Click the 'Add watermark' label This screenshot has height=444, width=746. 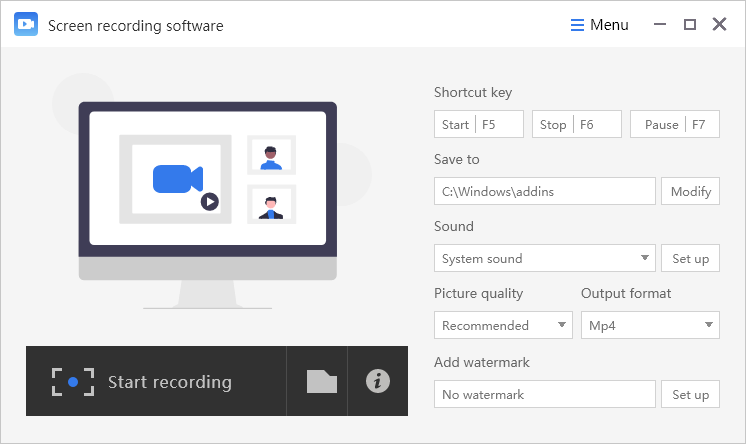click(x=481, y=362)
